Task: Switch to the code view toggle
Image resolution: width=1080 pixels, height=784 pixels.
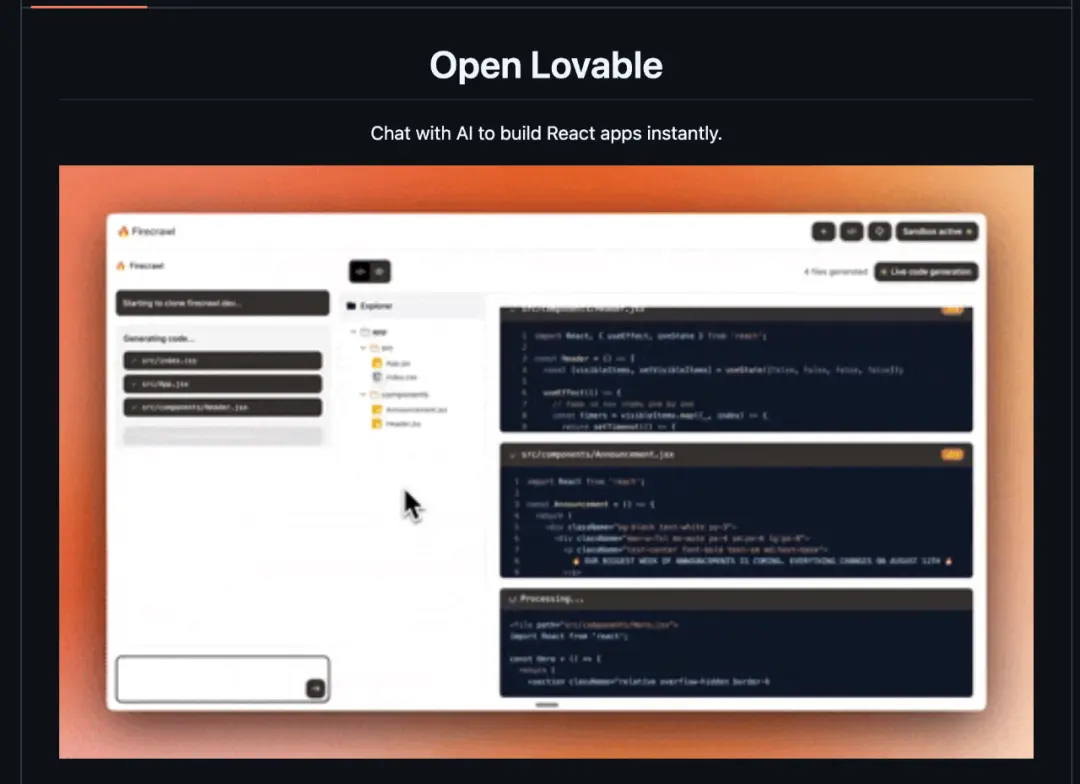Action: click(360, 271)
